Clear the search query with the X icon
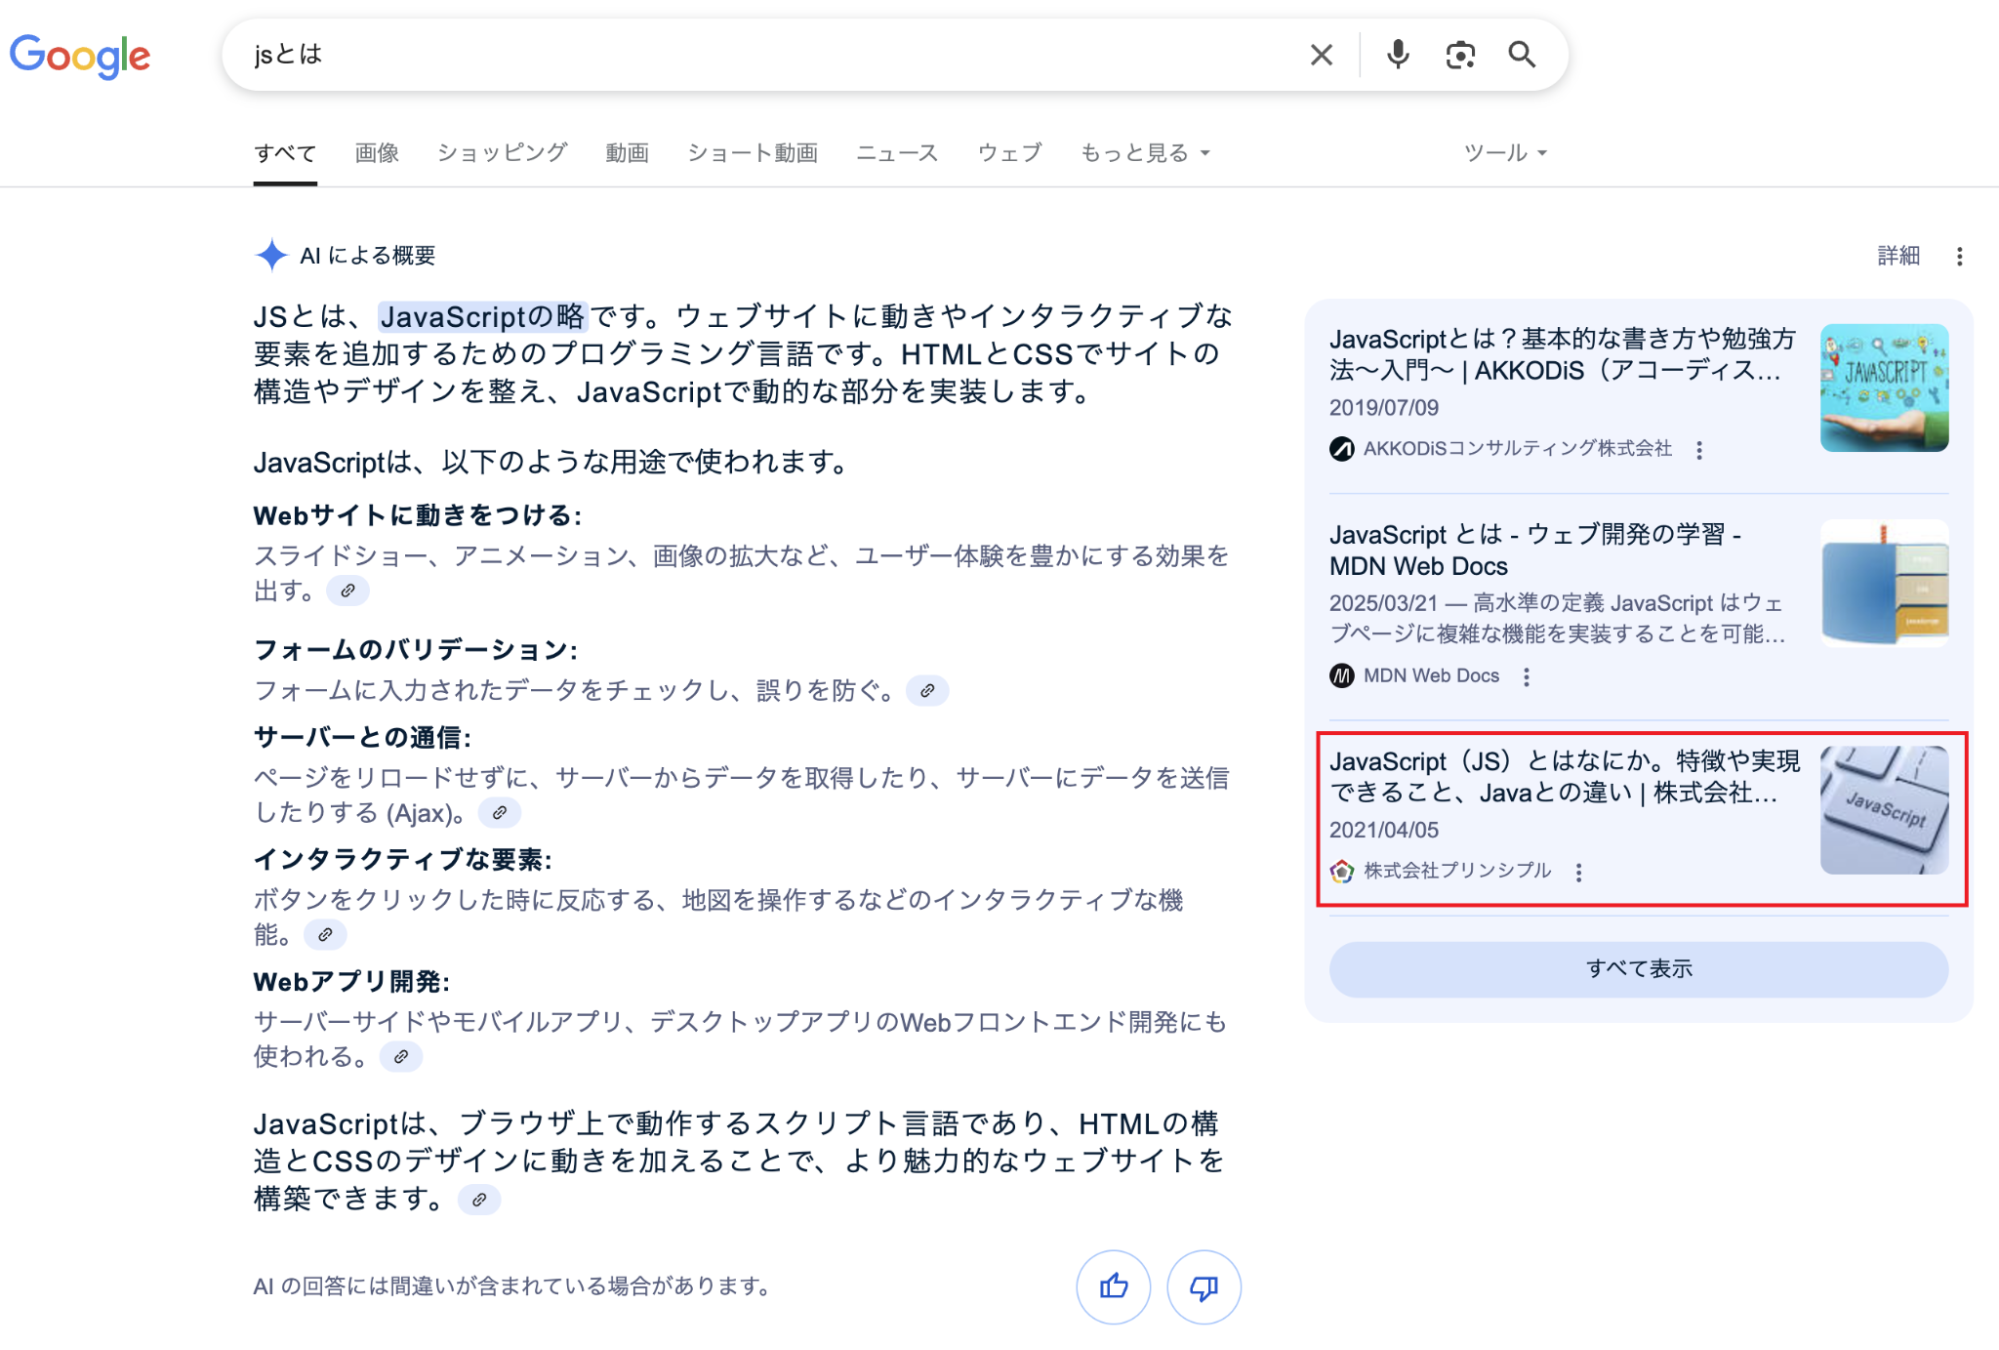Image resolution: width=1999 pixels, height=1350 pixels. click(1321, 54)
